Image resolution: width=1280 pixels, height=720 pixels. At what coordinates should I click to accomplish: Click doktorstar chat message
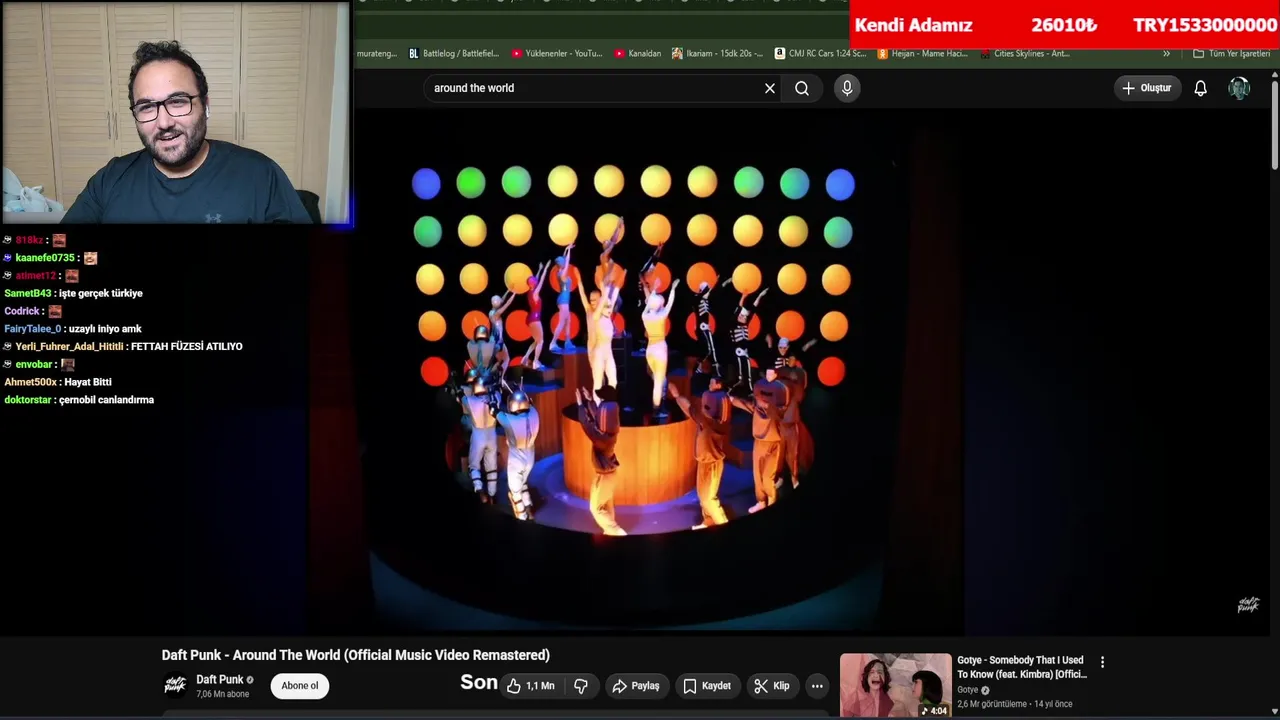point(79,400)
